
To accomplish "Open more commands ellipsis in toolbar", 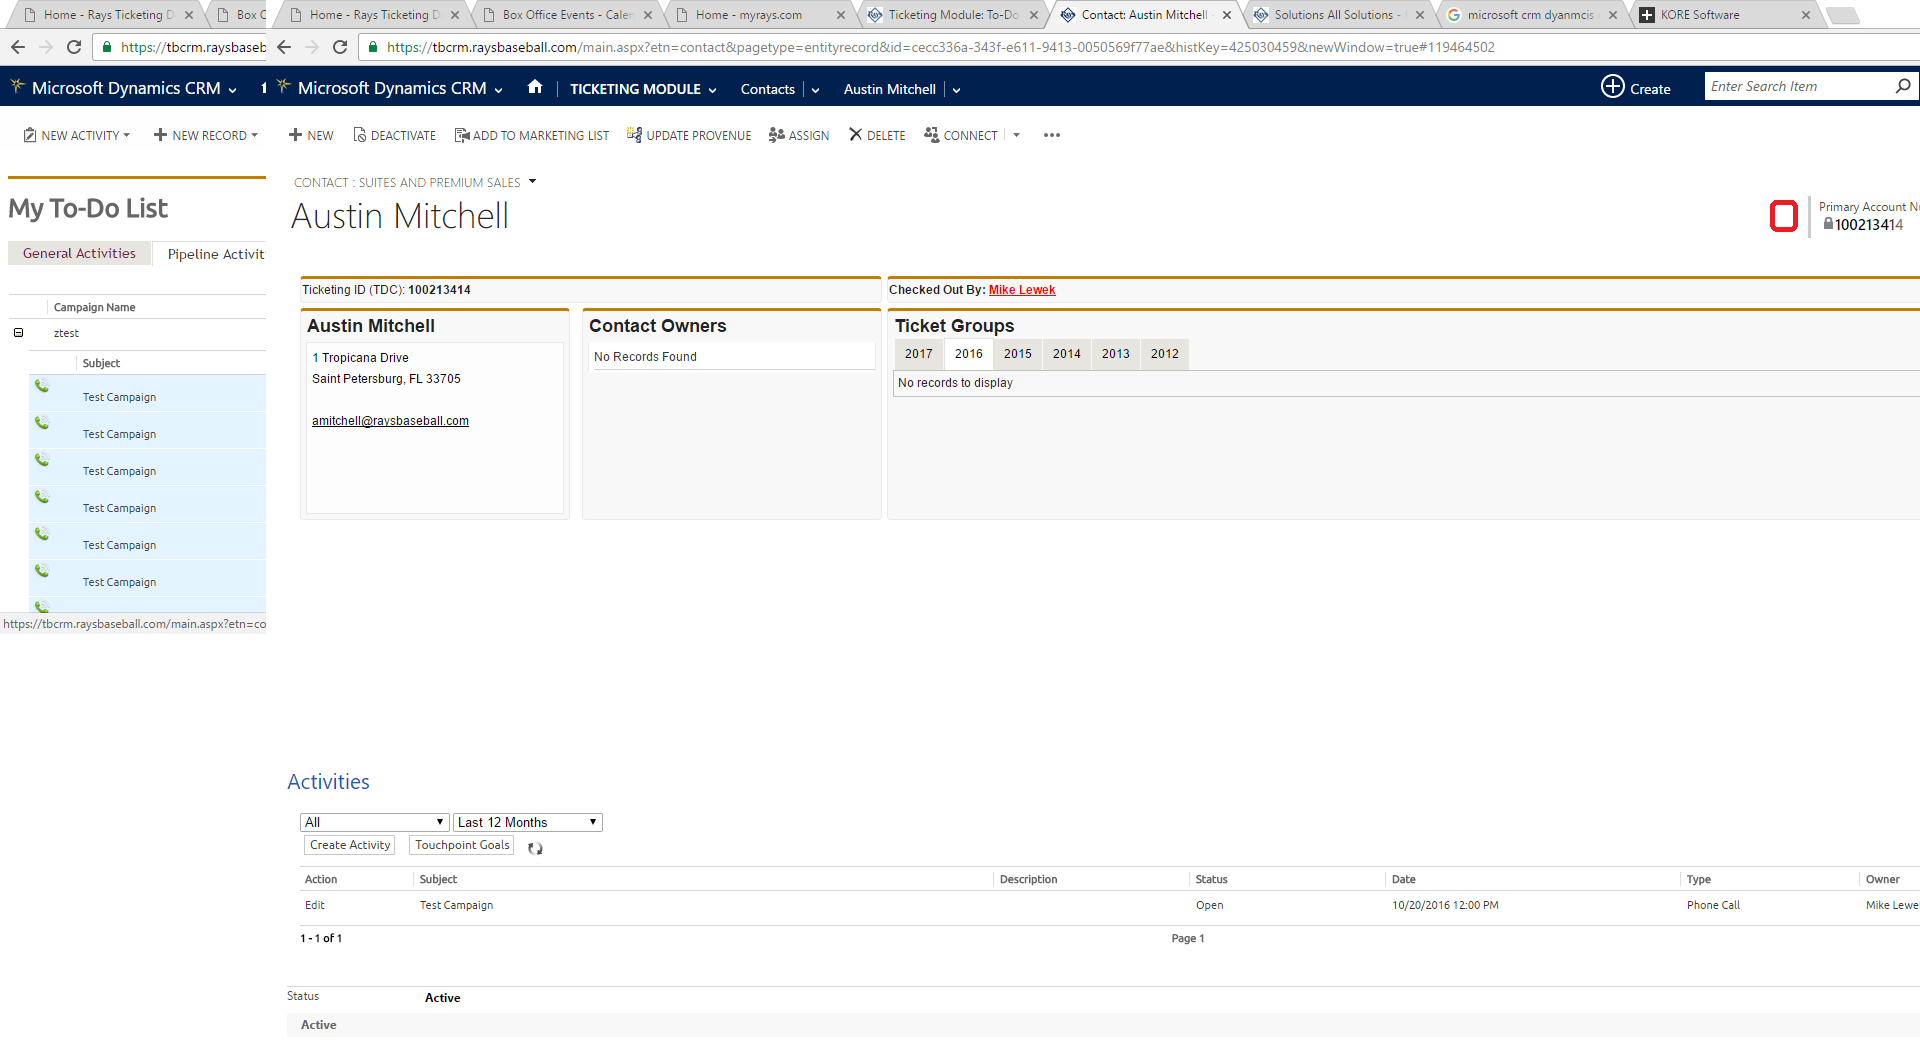I will click(x=1051, y=135).
